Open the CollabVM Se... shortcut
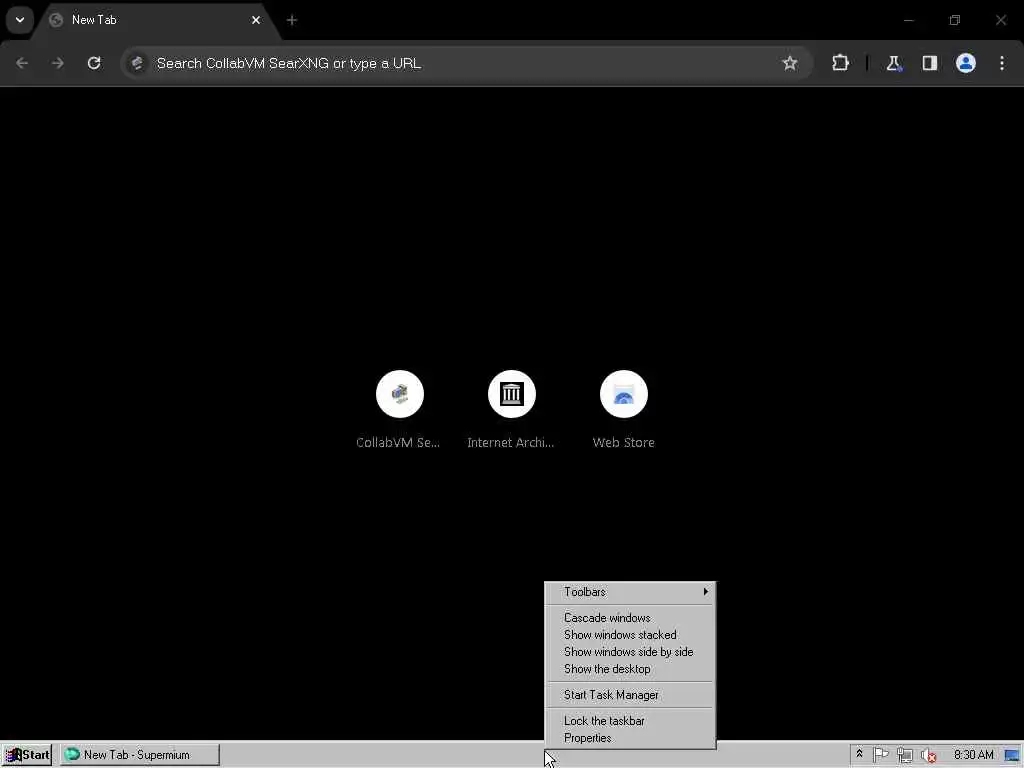The image size is (1024, 768). [x=399, y=409]
